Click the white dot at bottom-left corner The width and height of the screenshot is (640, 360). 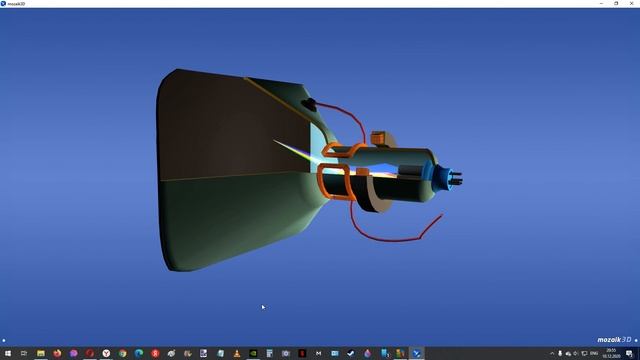[x=4, y=340]
